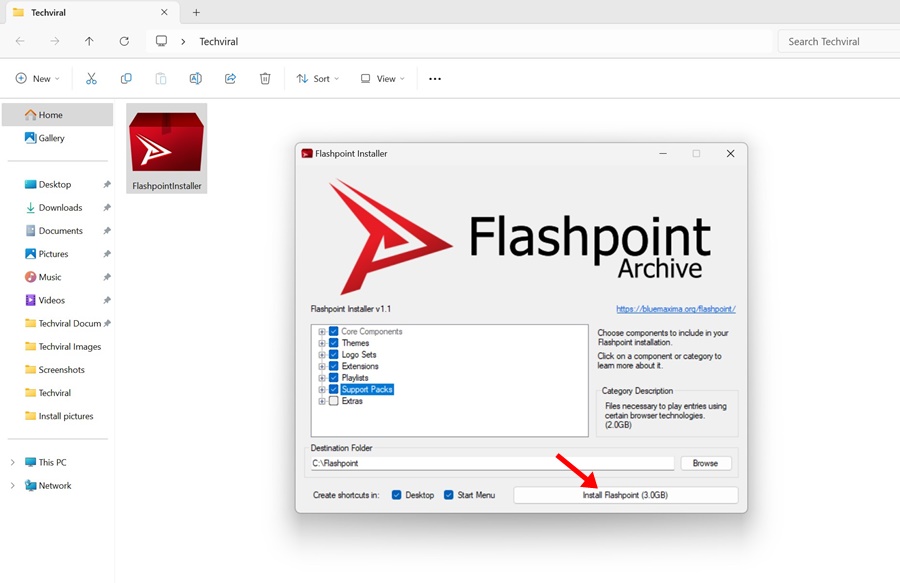Click Techviral in the address bar
900x583 pixels.
(x=219, y=41)
